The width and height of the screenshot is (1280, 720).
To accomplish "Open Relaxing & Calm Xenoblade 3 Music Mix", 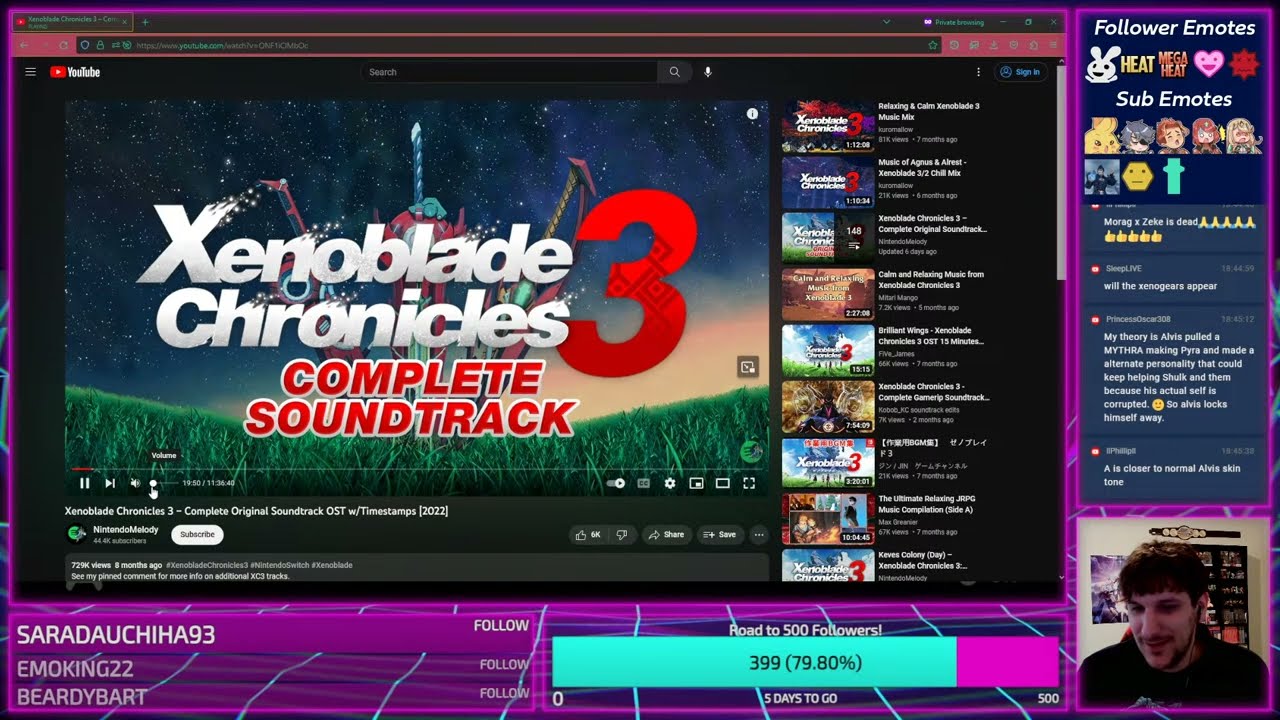I will [x=886, y=124].
